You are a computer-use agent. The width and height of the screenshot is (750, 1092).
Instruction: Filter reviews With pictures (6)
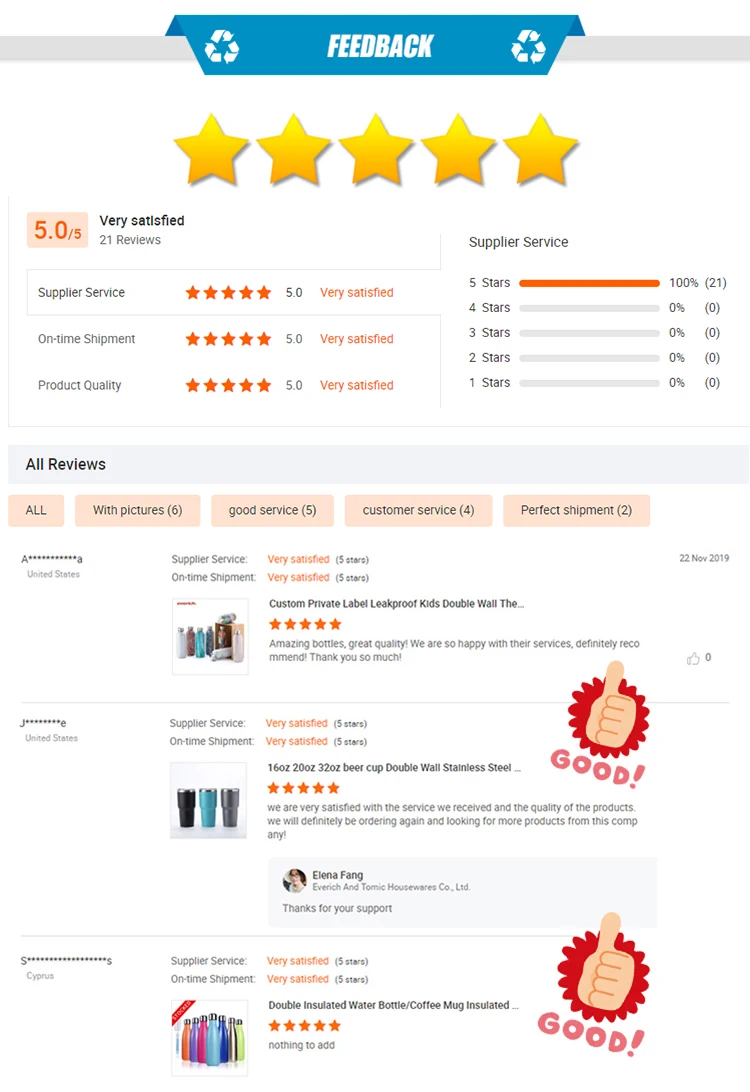(138, 510)
